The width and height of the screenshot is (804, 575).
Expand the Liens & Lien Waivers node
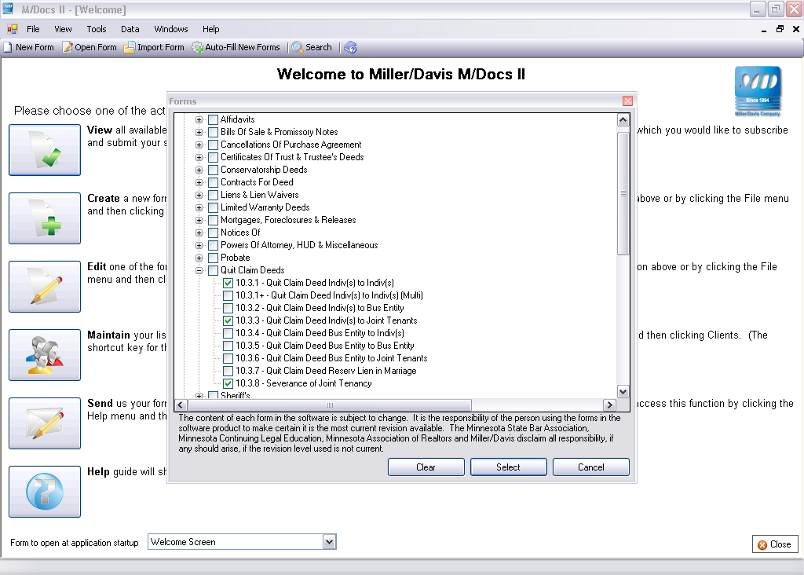pos(199,195)
